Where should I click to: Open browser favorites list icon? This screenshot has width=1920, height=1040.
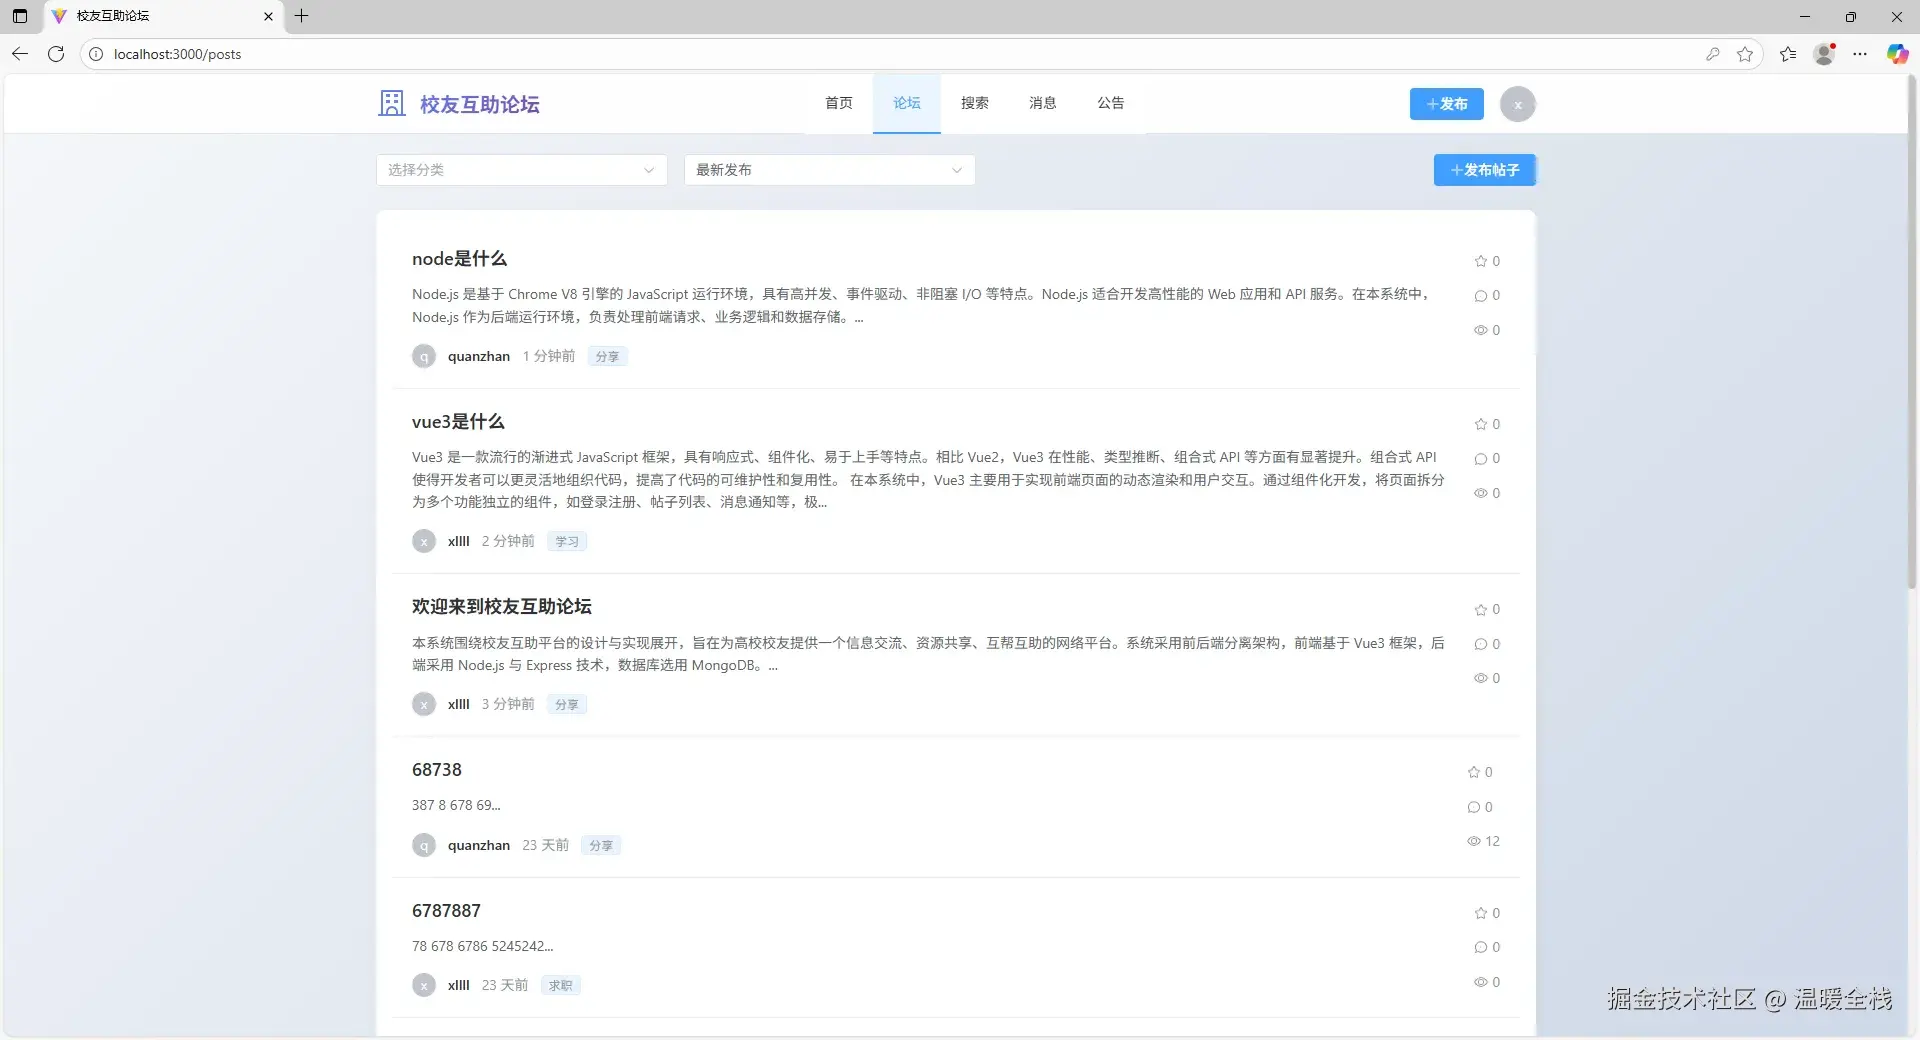click(1788, 54)
